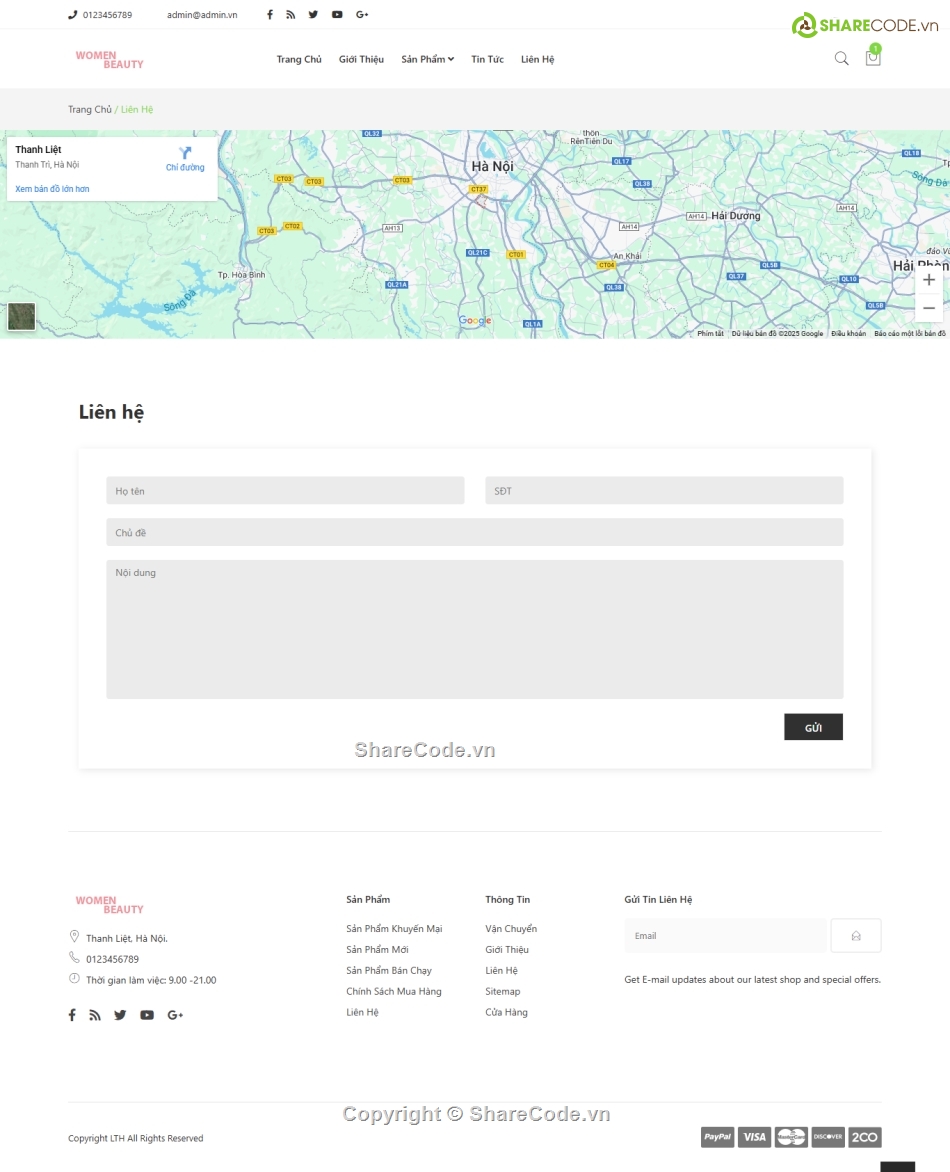Go to the Trang Chủ menu item
The width and height of the screenshot is (950, 1172).
(299, 59)
